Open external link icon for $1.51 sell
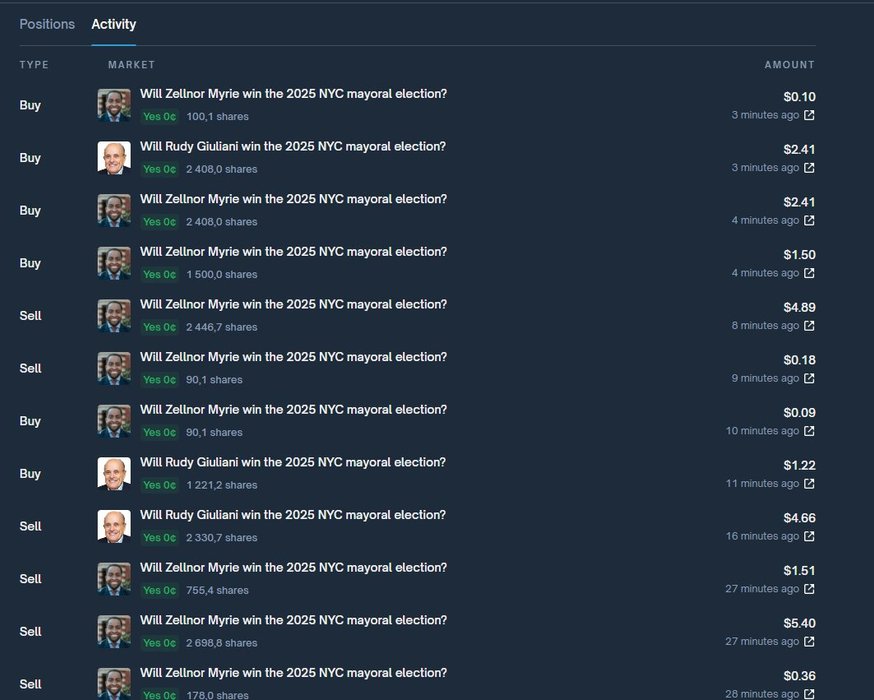This screenshot has width=874, height=700. (809, 589)
